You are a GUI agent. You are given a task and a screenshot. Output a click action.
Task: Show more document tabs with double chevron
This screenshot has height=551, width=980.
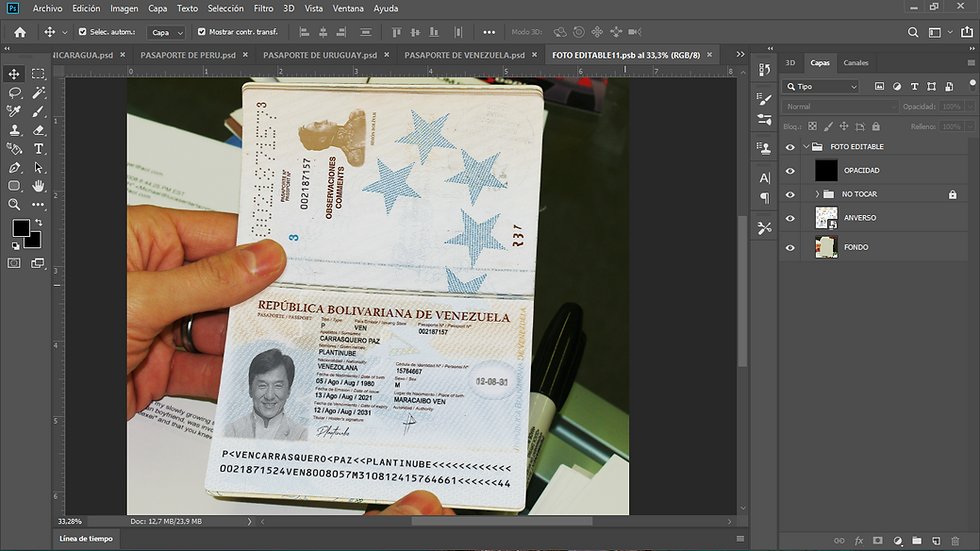pos(740,54)
